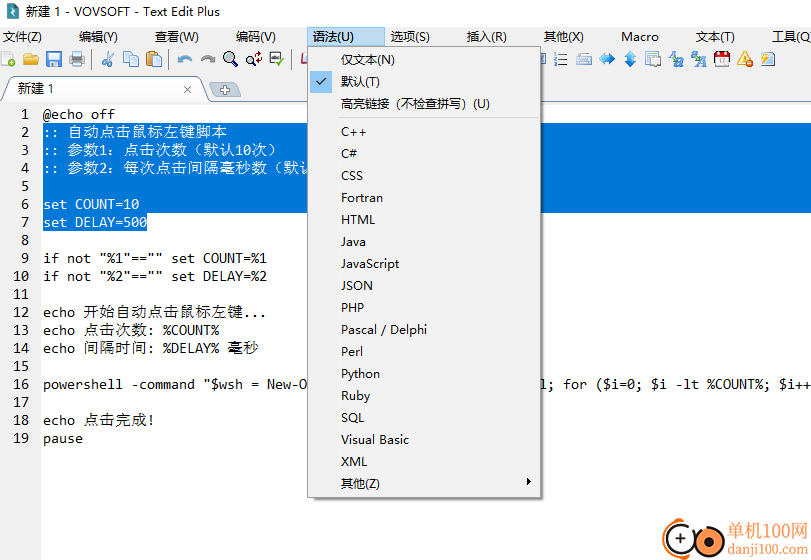Image resolution: width=811 pixels, height=560 pixels.
Task: Choose Pascal / Delphi syntax
Action: point(424,329)
